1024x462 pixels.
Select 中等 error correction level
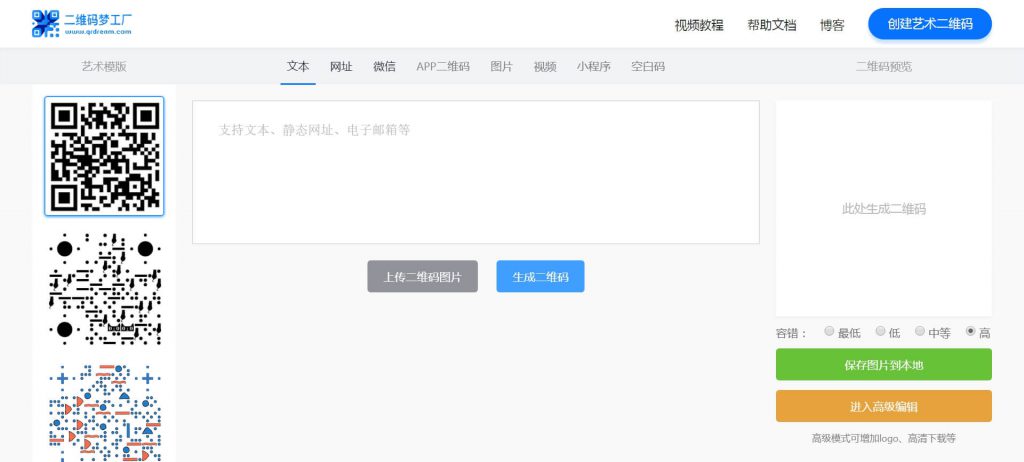point(920,331)
